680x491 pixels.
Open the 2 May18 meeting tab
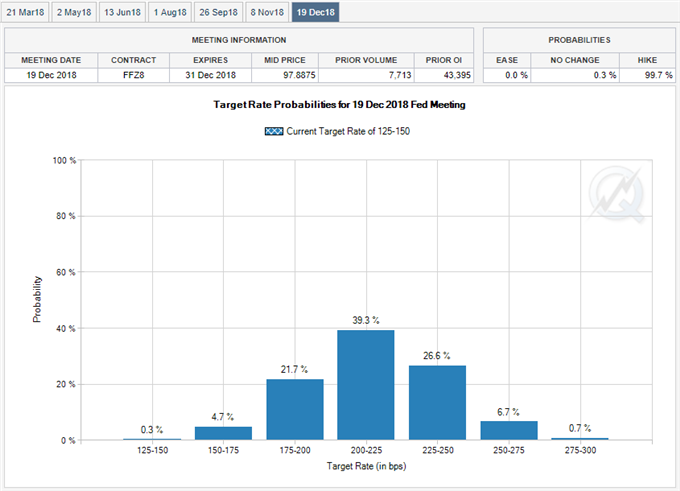[x=74, y=12]
